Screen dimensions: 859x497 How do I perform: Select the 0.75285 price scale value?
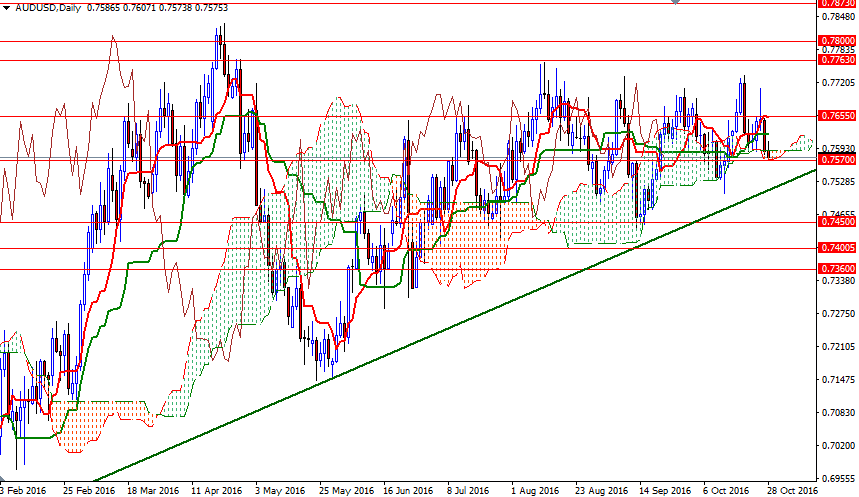coord(838,181)
